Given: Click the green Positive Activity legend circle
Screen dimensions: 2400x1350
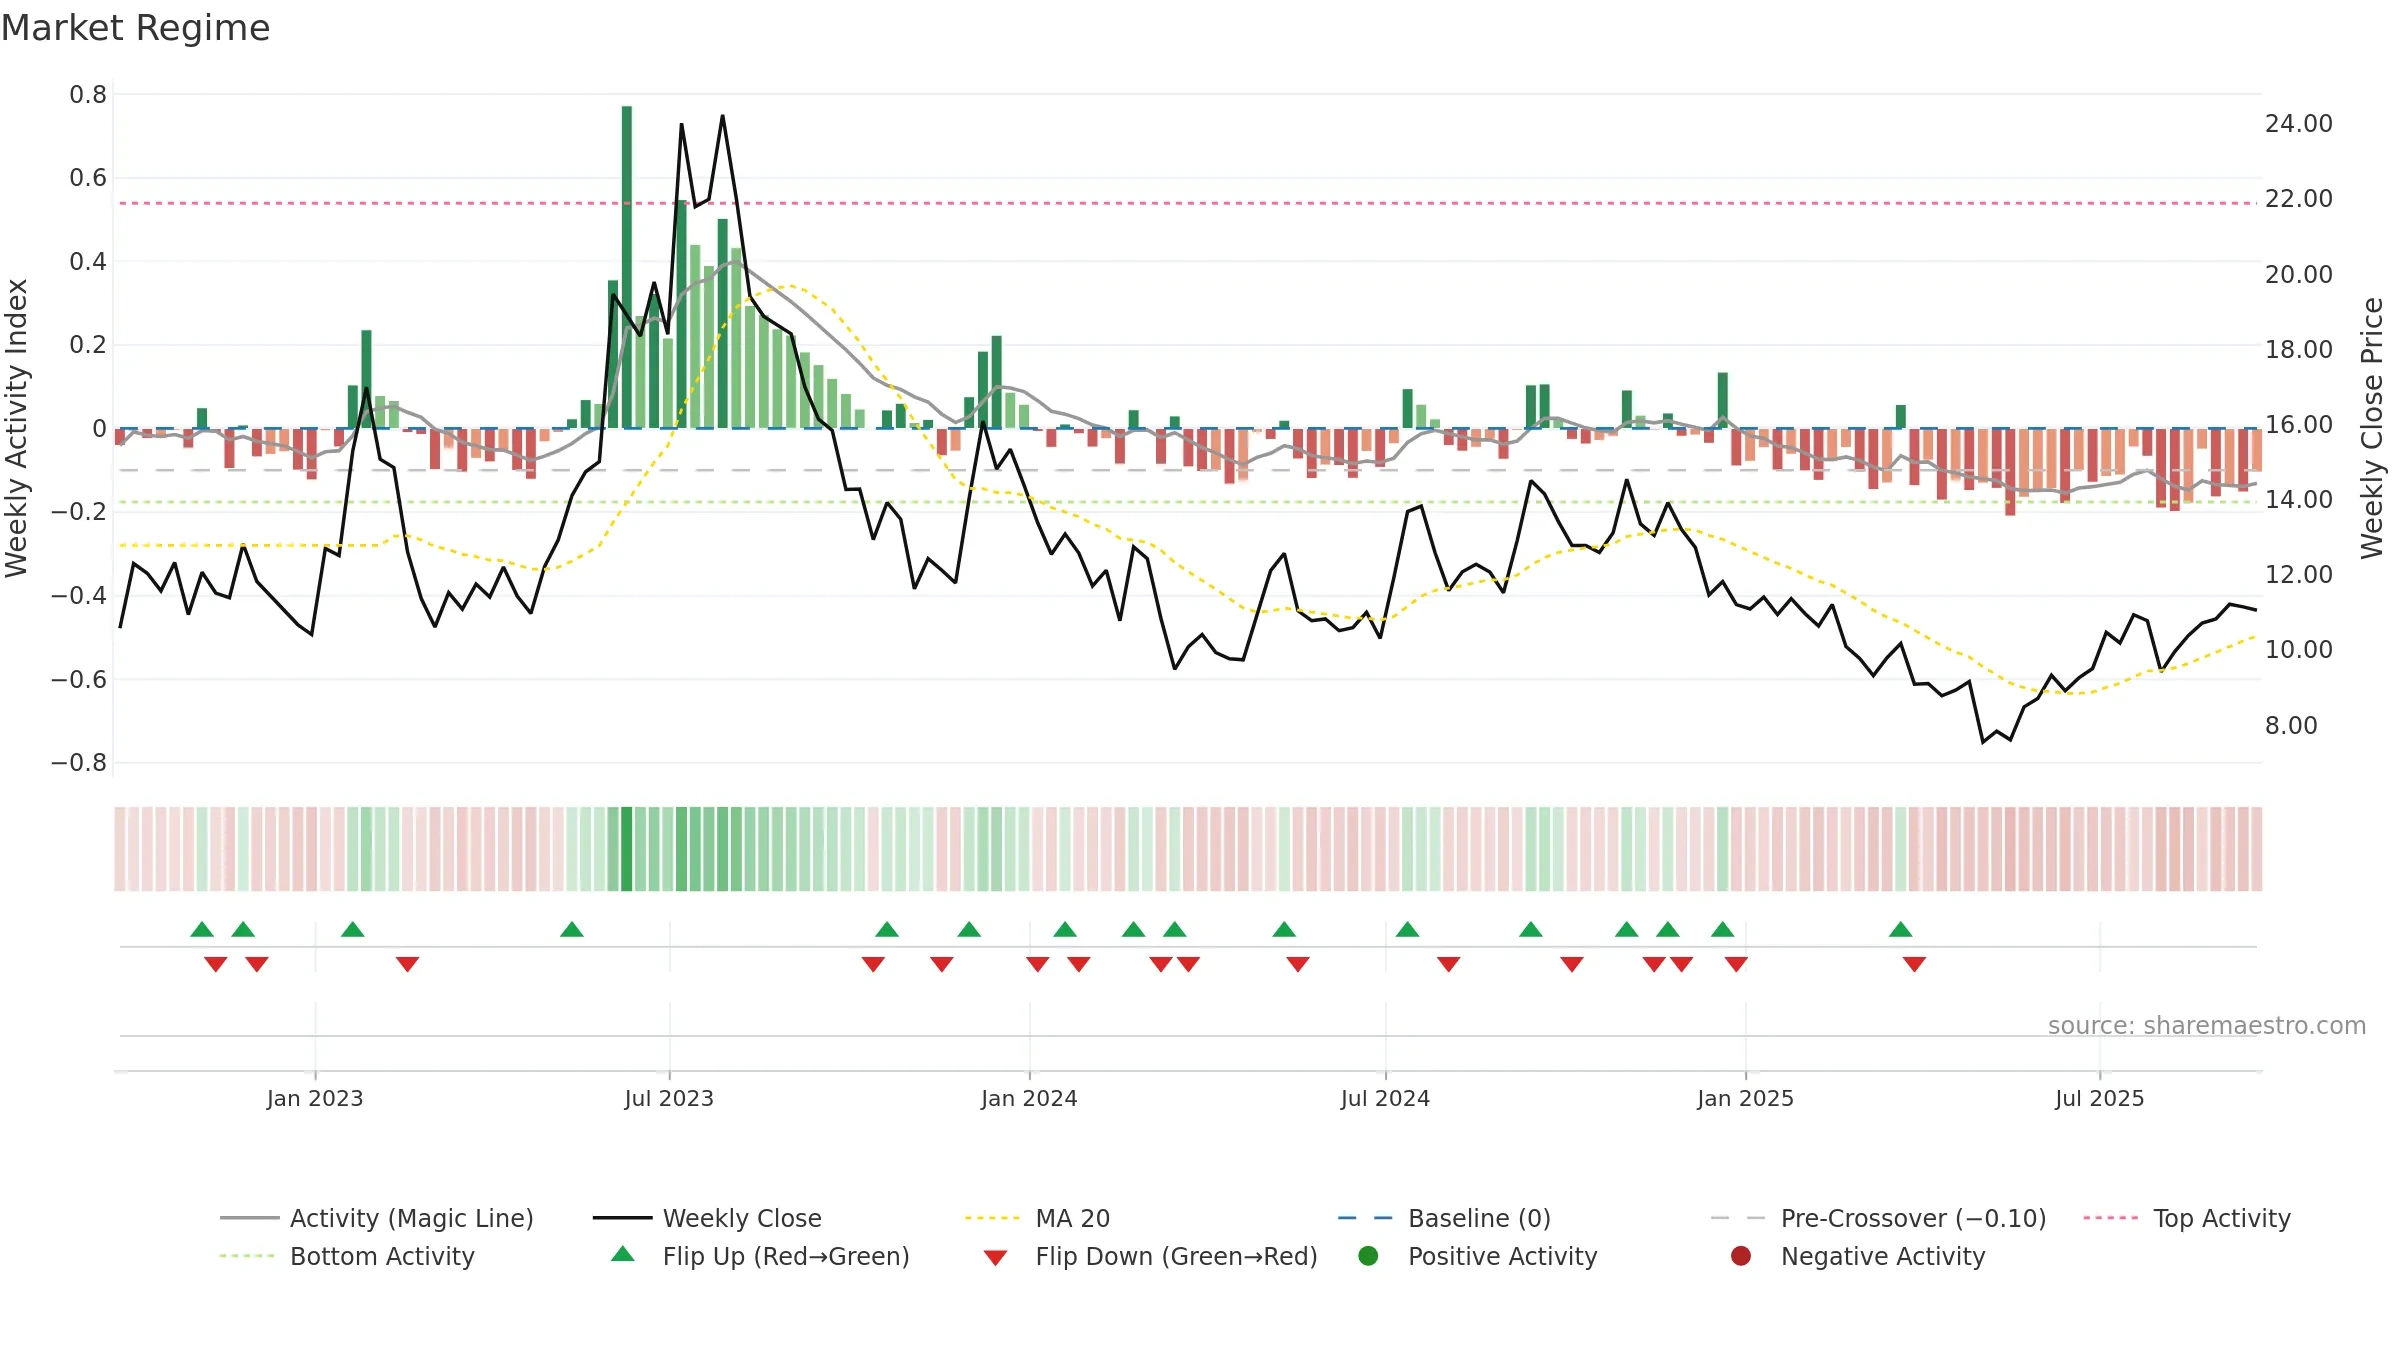Looking at the screenshot, I should [x=1369, y=1256].
